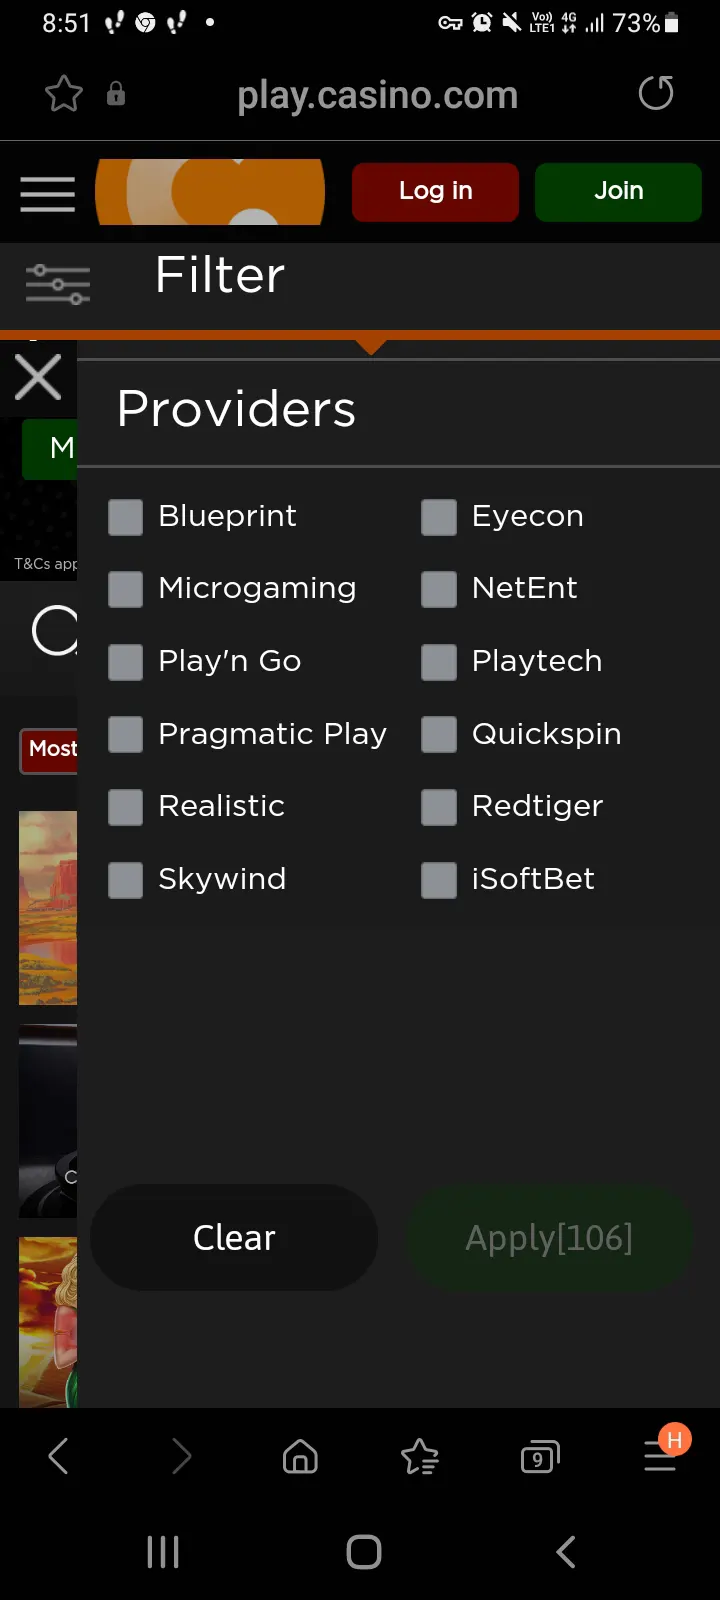This screenshot has height=1600, width=720.
Task: Tap the green Join button
Action: (618, 191)
